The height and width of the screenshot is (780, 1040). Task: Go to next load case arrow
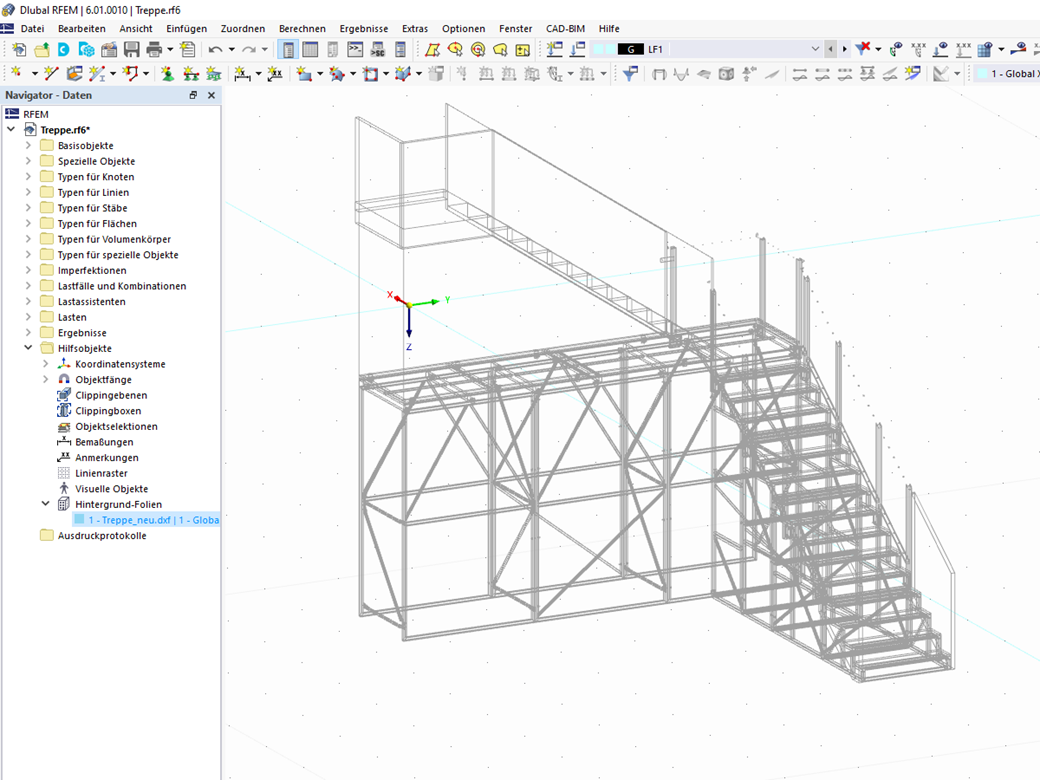pos(844,48)
